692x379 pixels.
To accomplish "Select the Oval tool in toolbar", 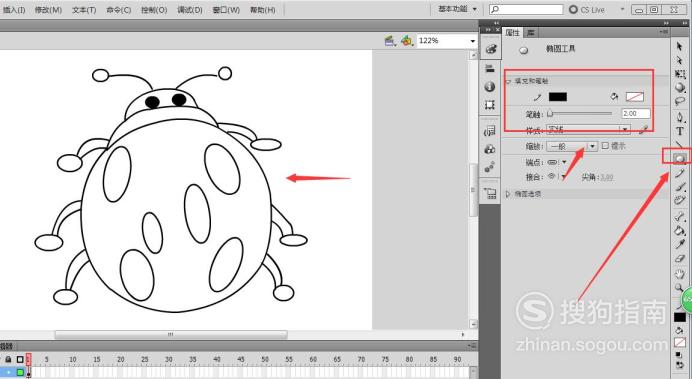I will [680, 158].
